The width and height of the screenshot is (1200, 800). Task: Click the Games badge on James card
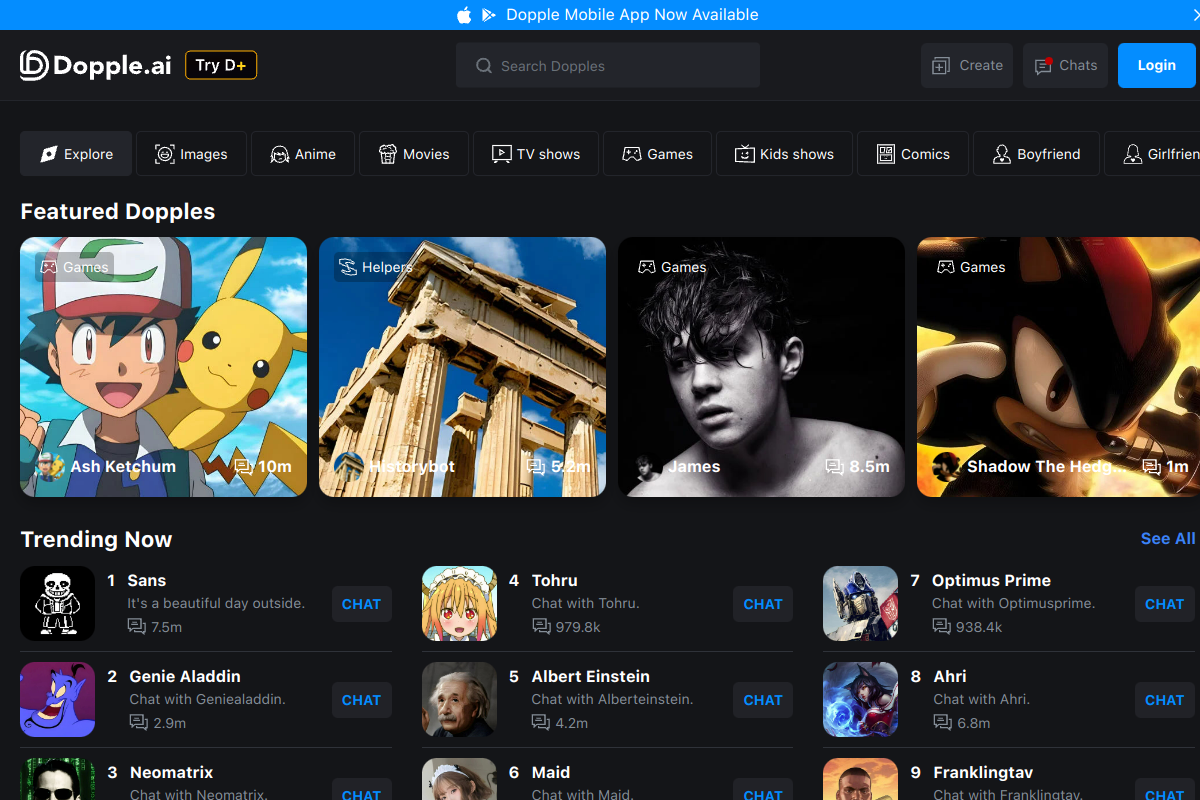pos(672,267)
